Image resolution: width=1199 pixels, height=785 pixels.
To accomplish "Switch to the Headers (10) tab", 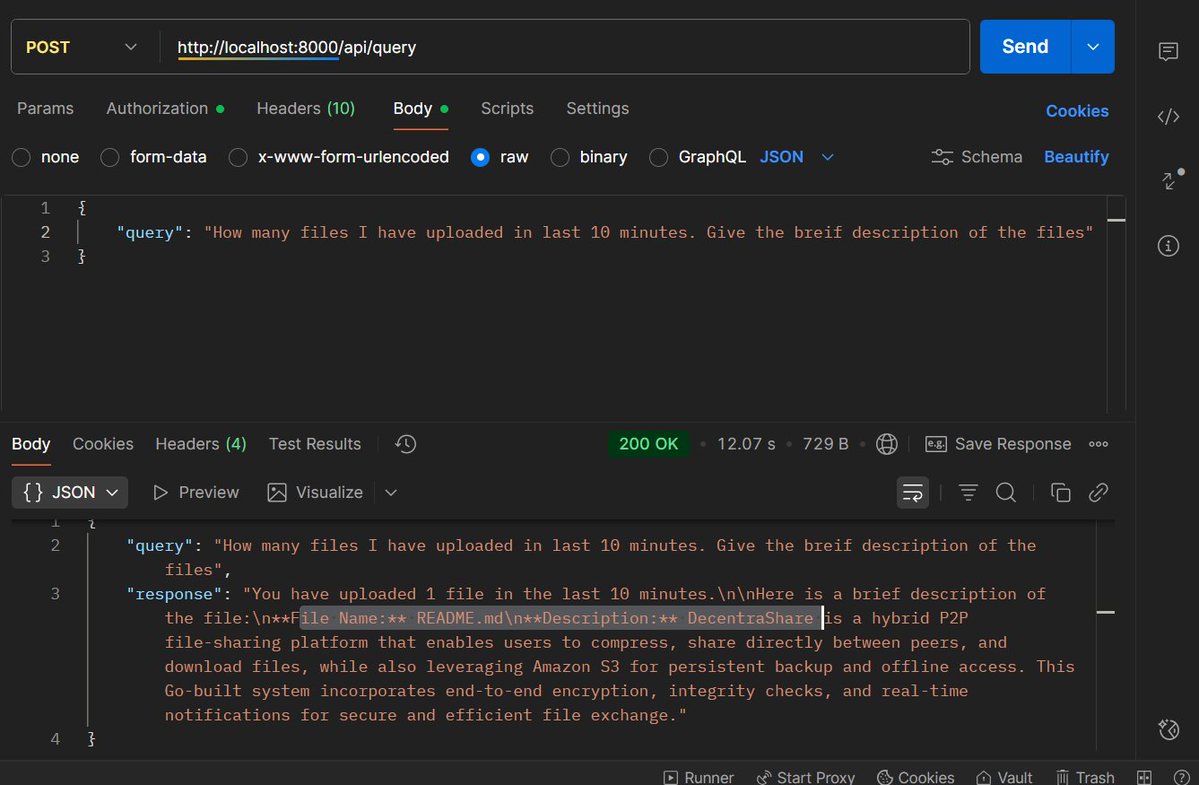I will 305,108.
